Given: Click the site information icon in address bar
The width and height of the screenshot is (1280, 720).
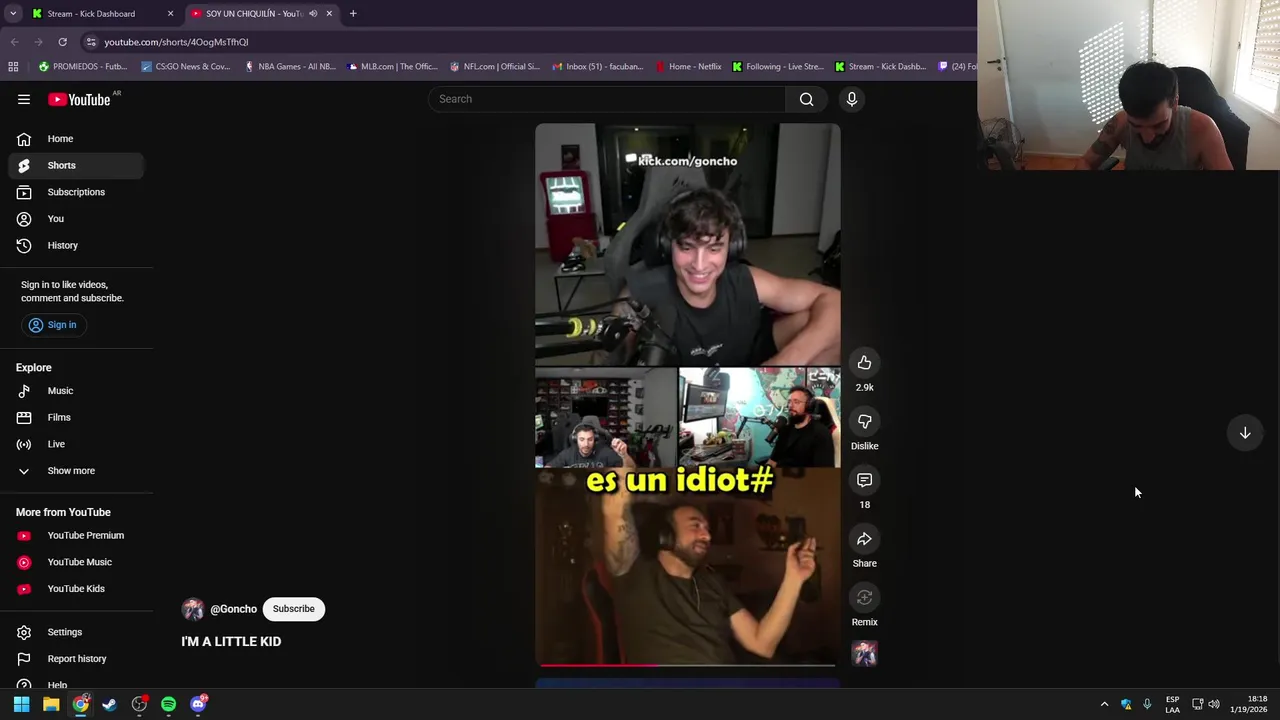Looking at the screenshot, I should coord(91,42).
